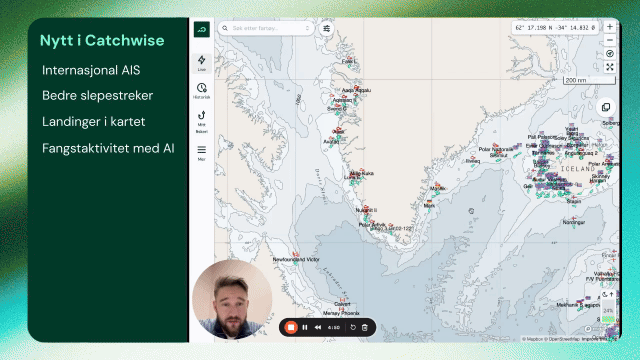Viewport: 640px width, 360px height.
Task: Zoom out the map with minus button
Action: coord(610,40)
